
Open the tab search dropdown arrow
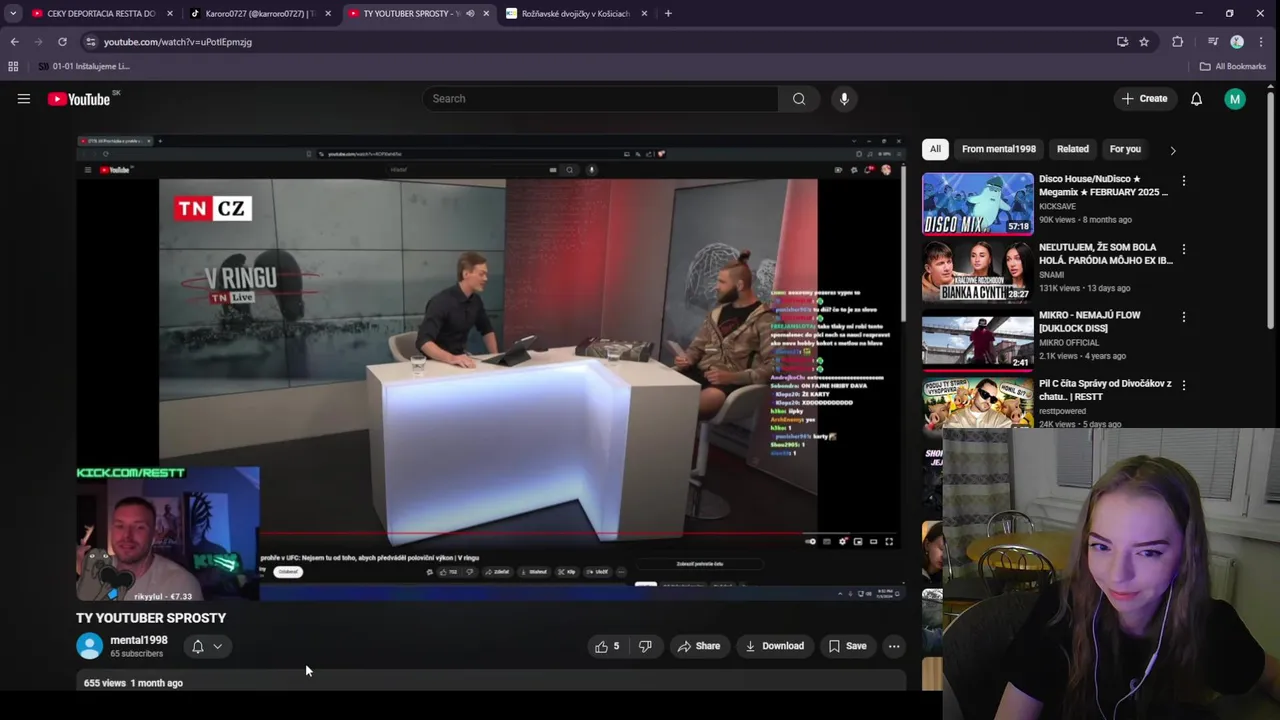[x=13, y=14]
